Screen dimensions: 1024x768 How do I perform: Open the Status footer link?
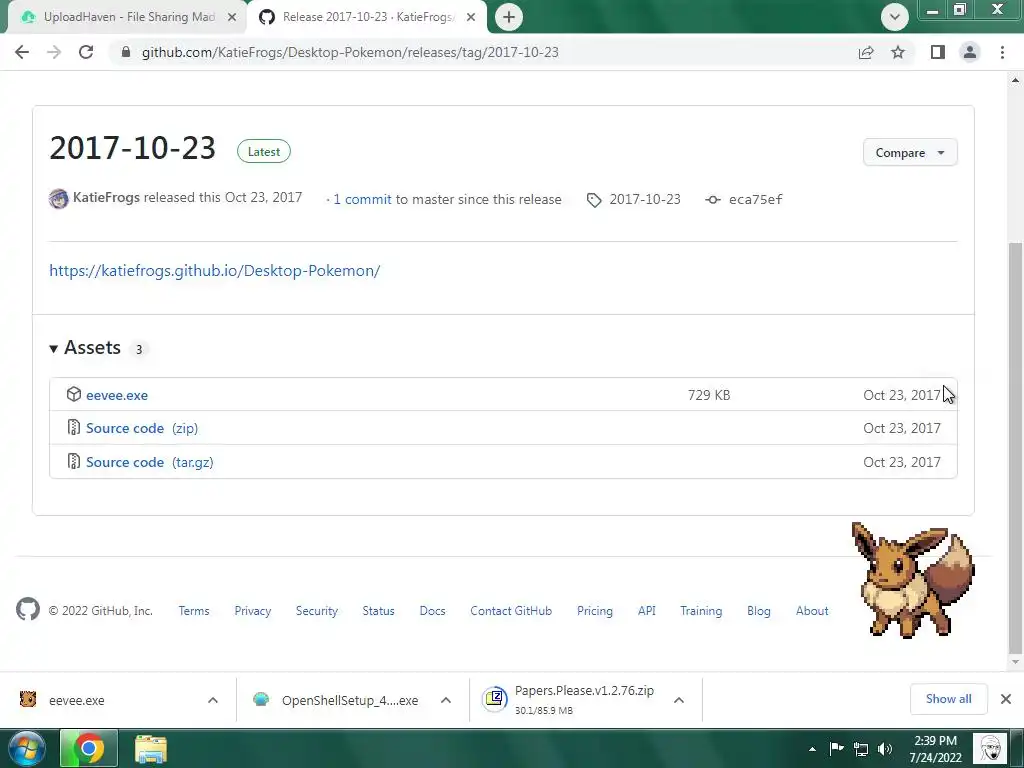[x=379, y=611]
